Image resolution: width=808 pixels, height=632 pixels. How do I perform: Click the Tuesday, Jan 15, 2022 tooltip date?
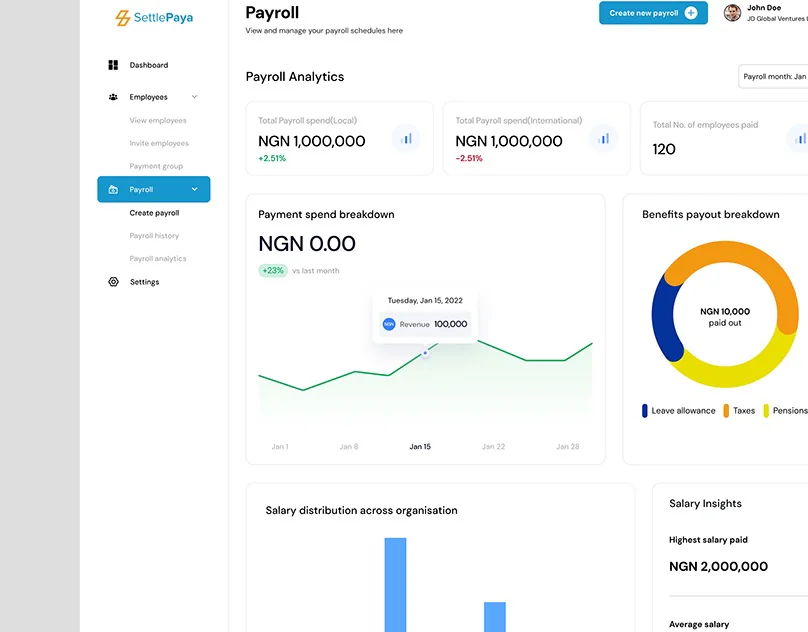pyautogui.click(x=425, y=301)
